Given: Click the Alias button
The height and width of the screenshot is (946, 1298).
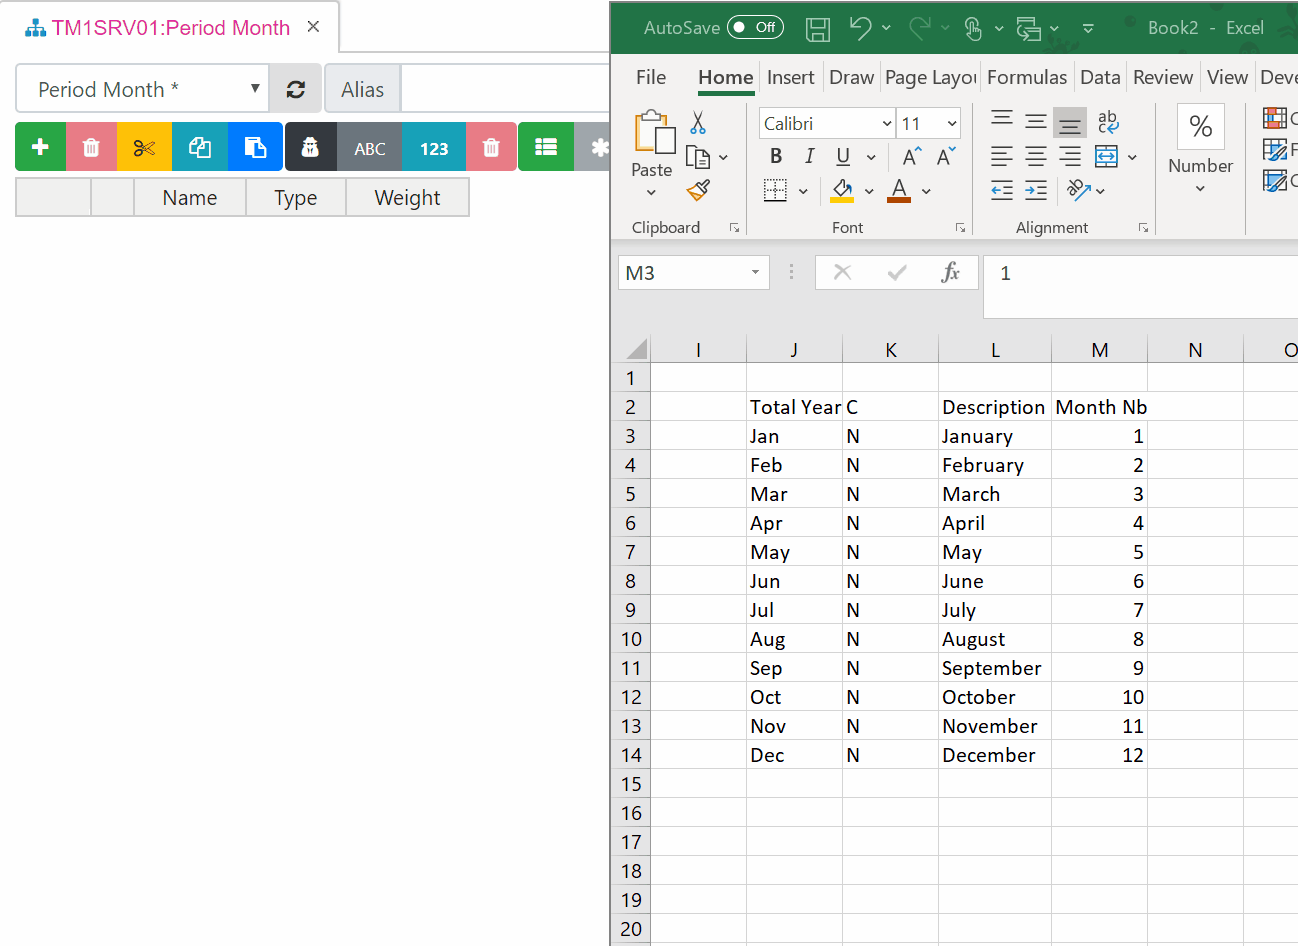Looking at the screenshot, I should click(362, 89).
